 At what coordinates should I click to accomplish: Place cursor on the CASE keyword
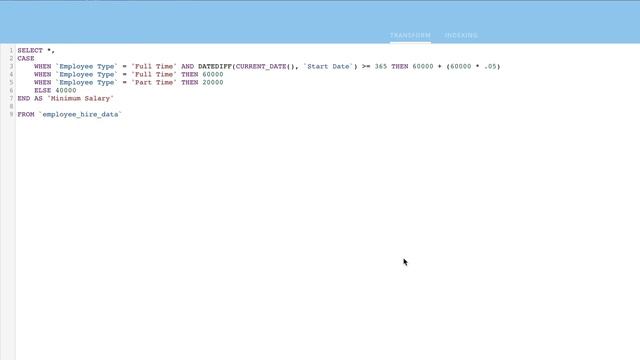[x=26, y=58]
